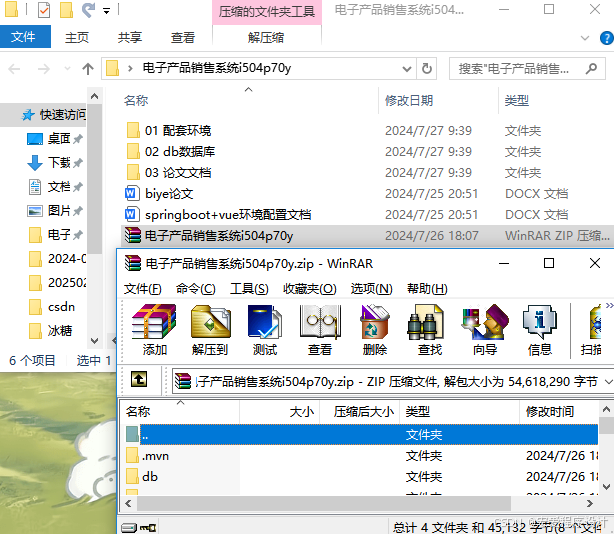Screen dimensions: 614x534
Task: Click the Explorer refresh button icon
Action: click(427, 69)
